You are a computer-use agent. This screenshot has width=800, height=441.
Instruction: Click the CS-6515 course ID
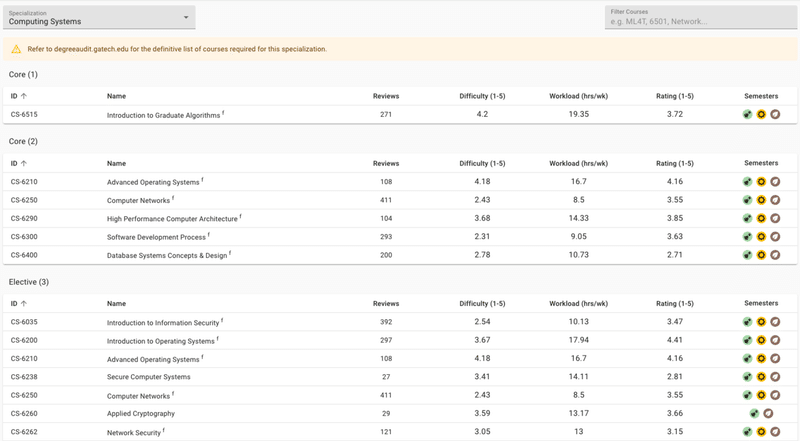point(24,114)
